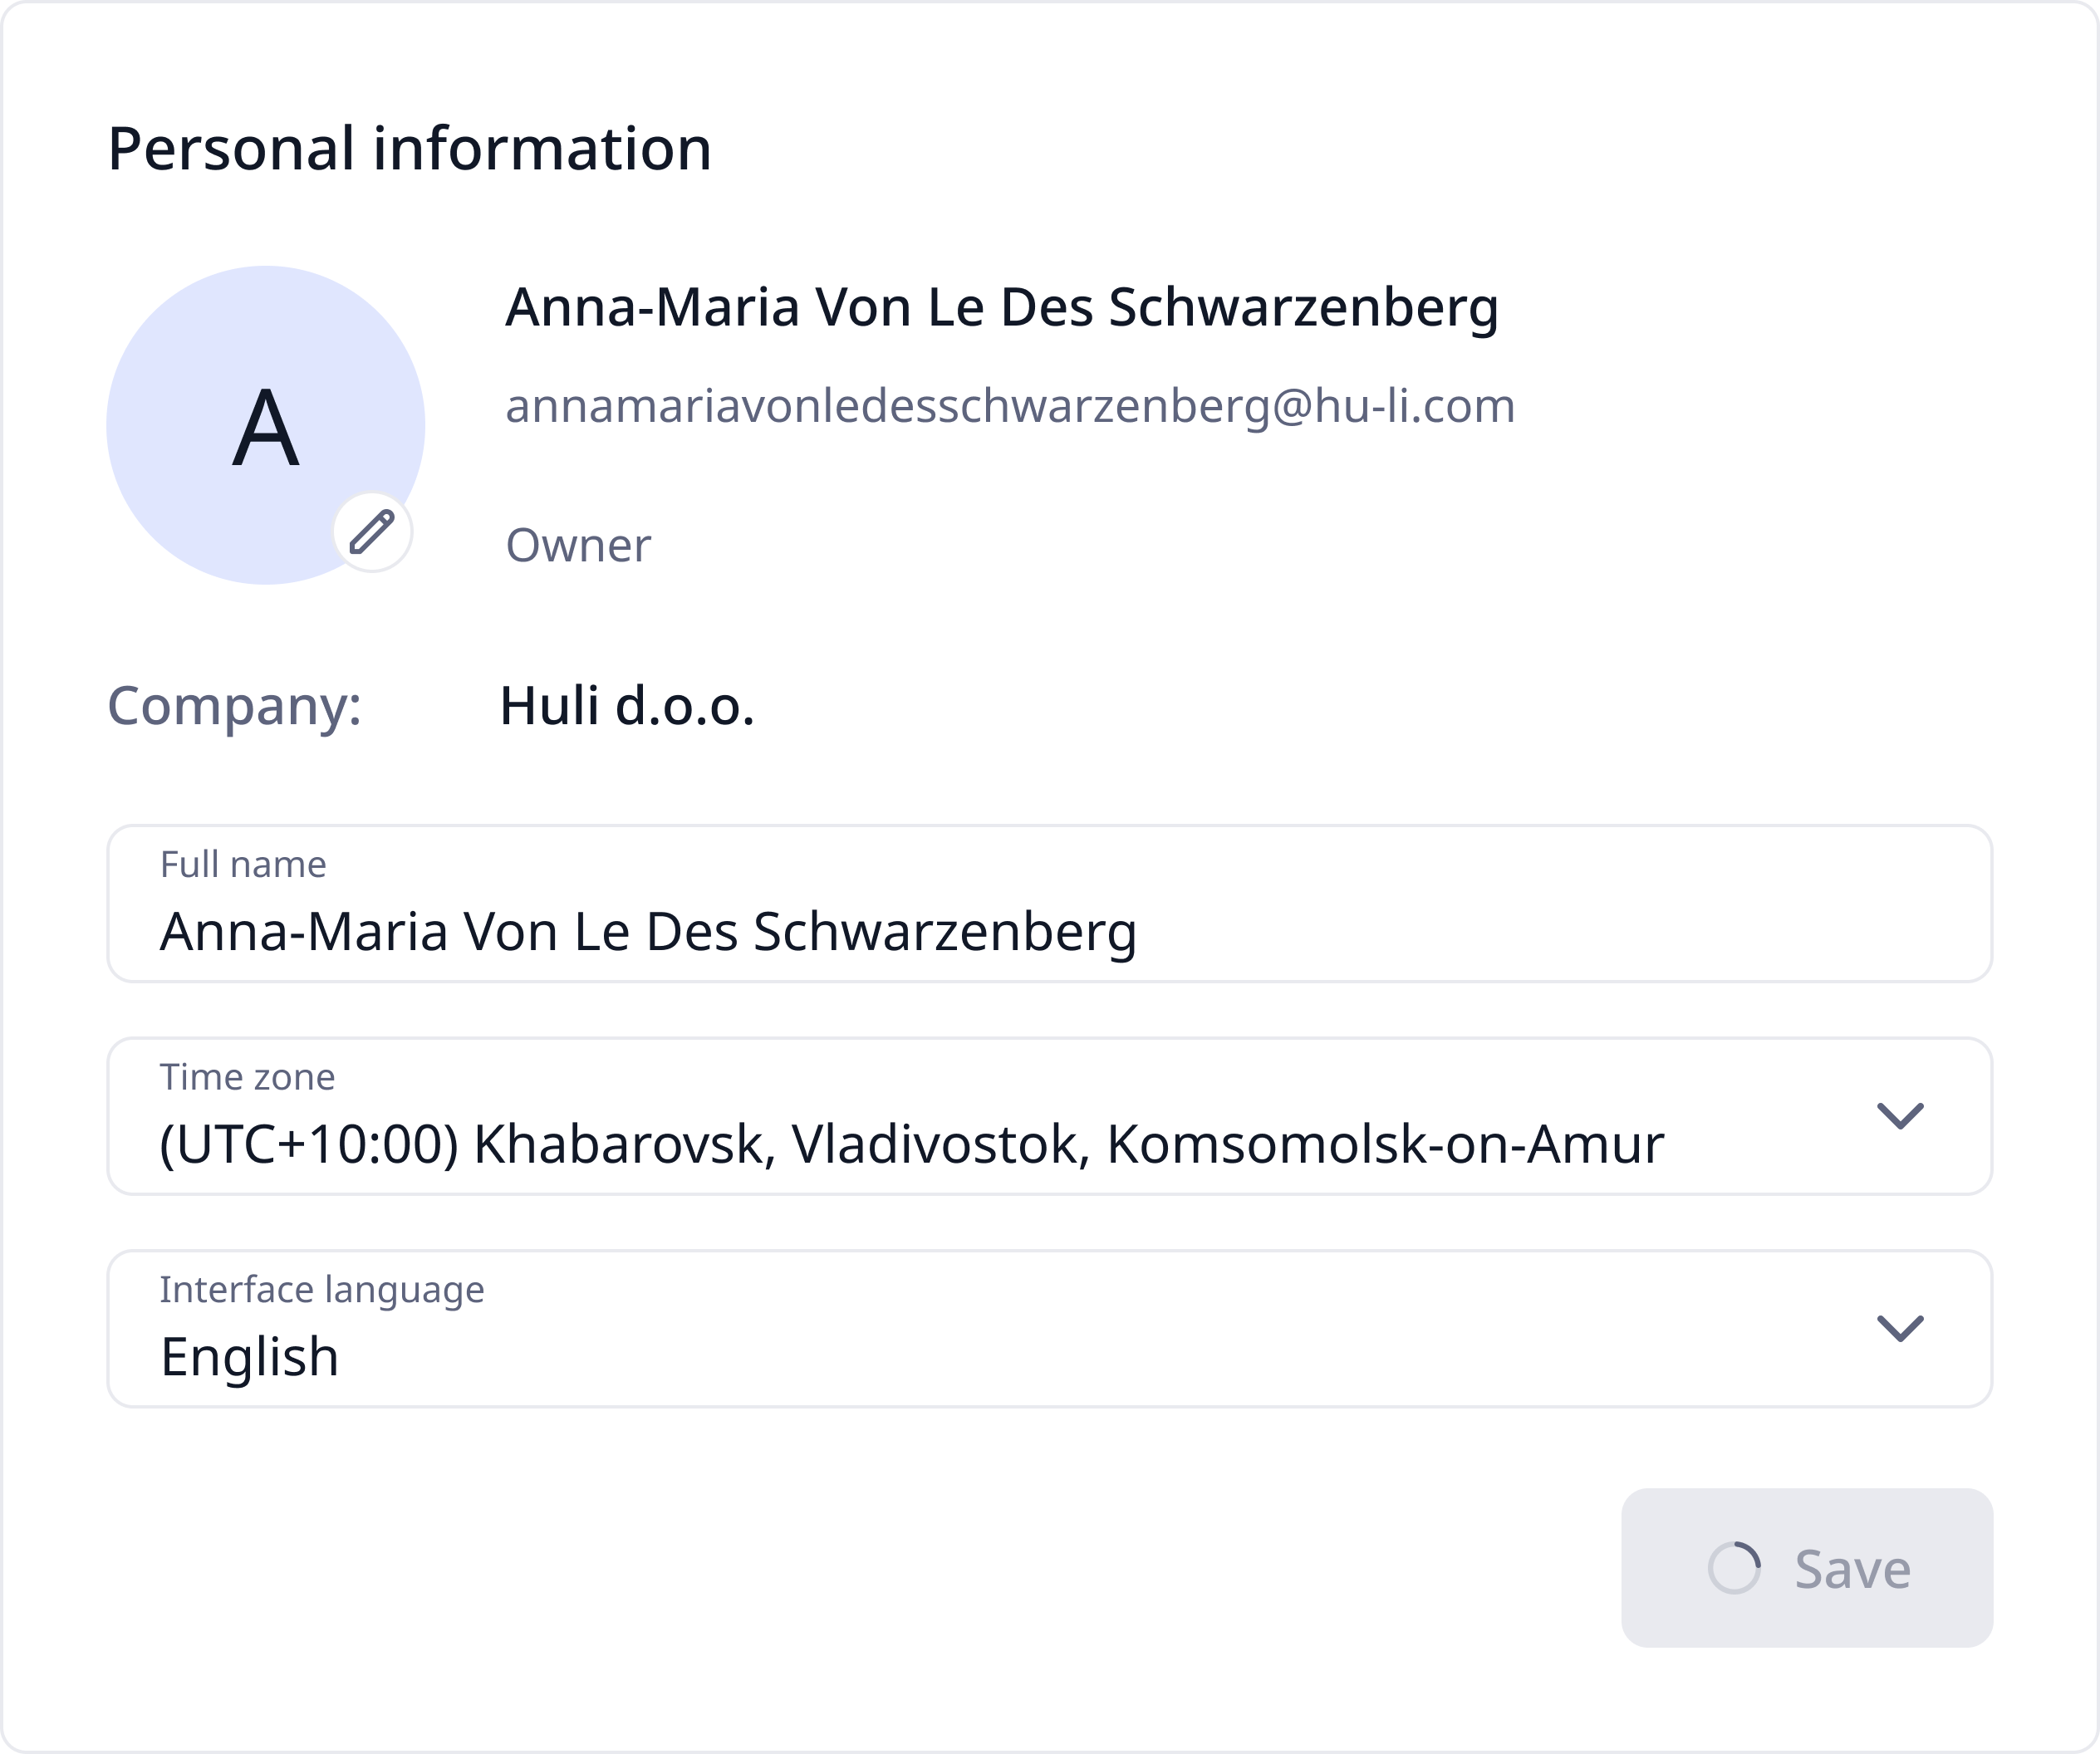Open the Khabarovsk, Vladivostok time zone selector
Image resolution: width=2100 pixels, height=1754 pixels.
(x=910, y=1144)
